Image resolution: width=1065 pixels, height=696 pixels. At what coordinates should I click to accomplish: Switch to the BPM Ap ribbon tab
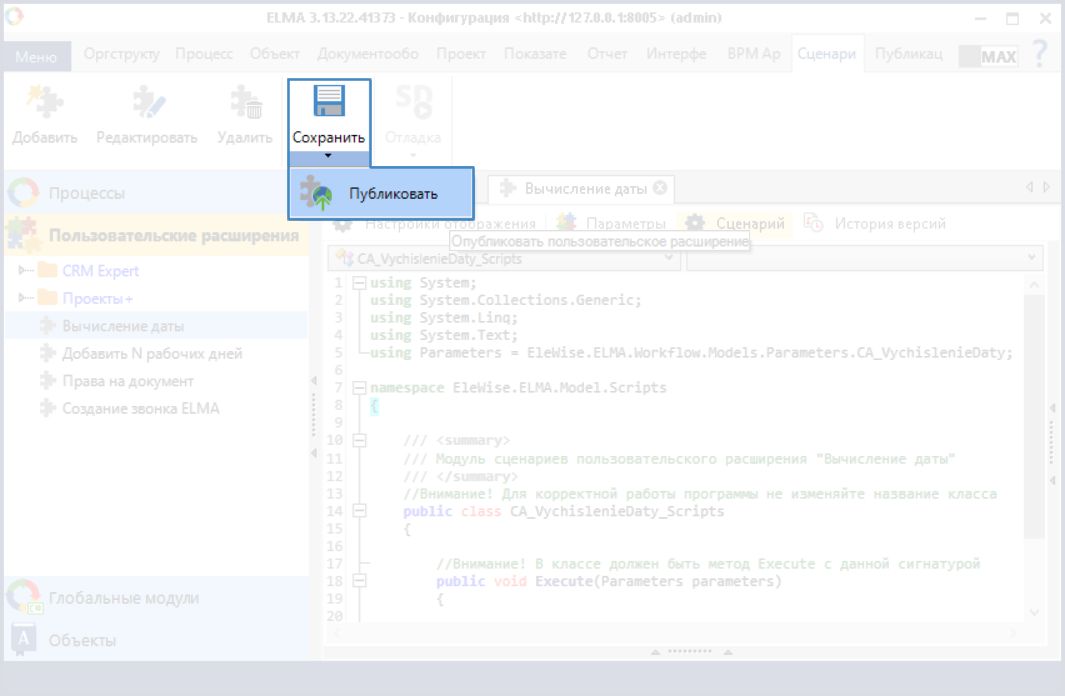click(754, 54)
